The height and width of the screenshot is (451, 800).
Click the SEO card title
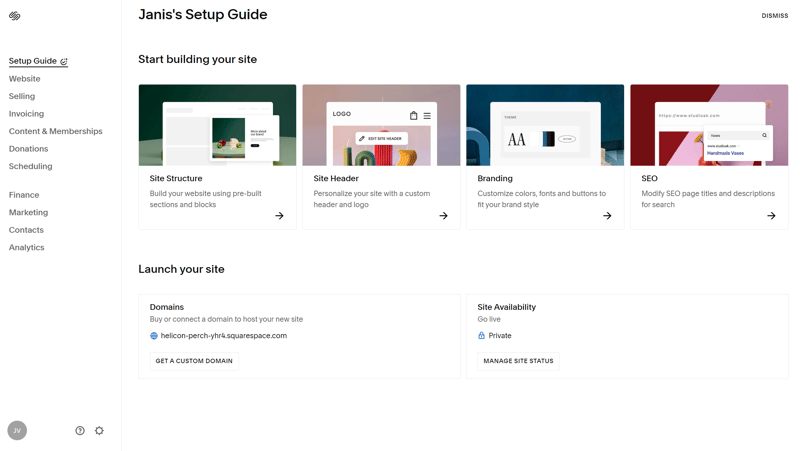649,179
